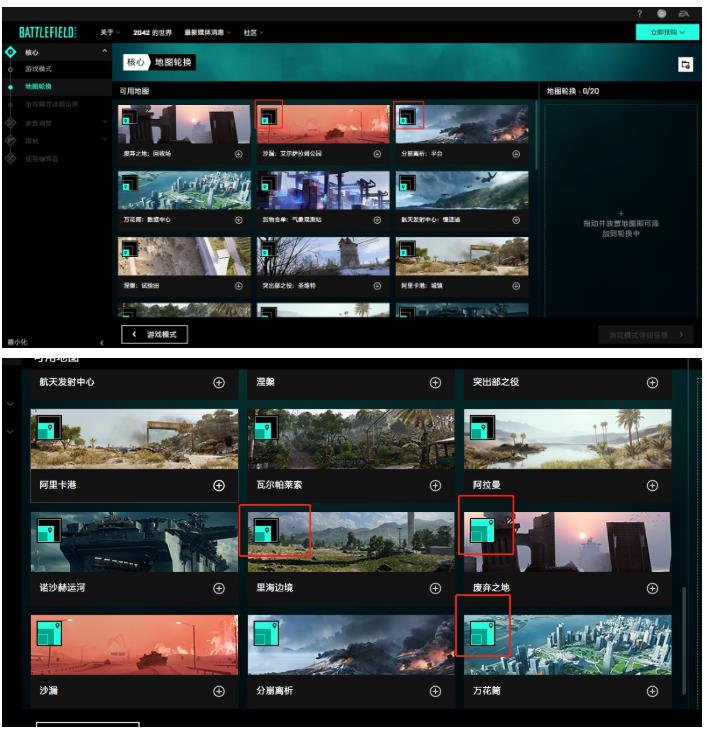Viewport: 707px width, 732px height.
Task: Add 货物仓单：气象观测站 map with its plus icon
Action: point(377,219)
